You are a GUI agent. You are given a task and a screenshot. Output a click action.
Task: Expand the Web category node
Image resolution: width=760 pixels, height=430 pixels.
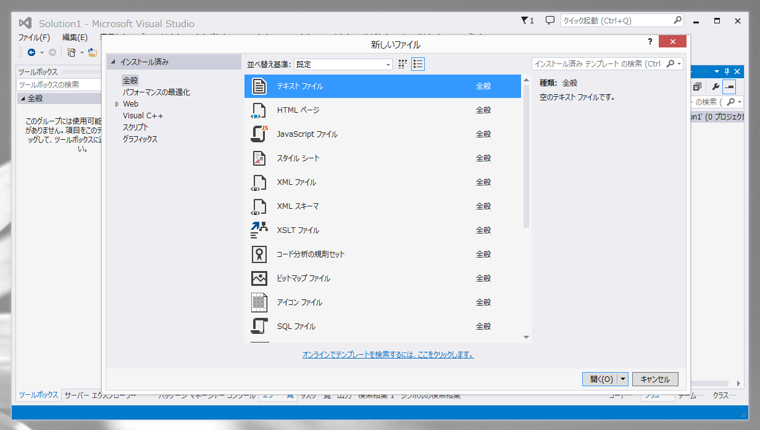tap(117, 104)
